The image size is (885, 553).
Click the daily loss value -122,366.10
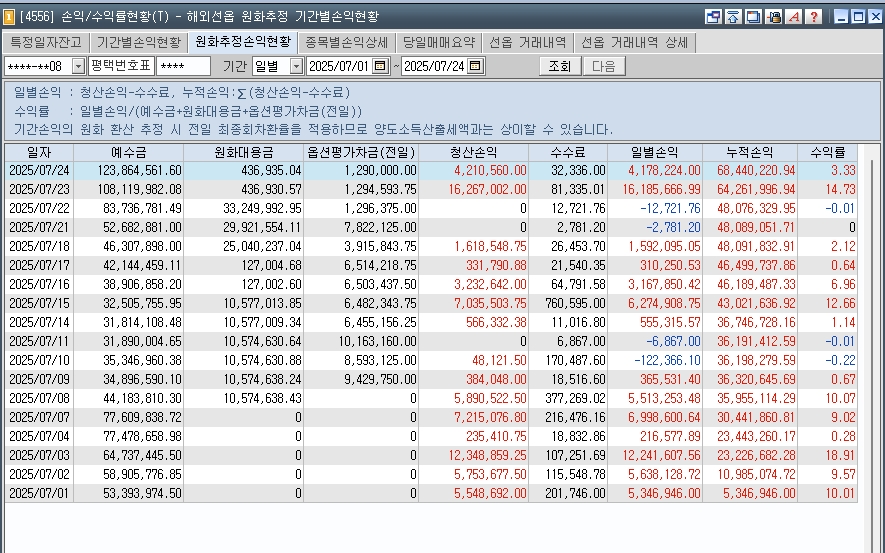(x=667, y=361)
